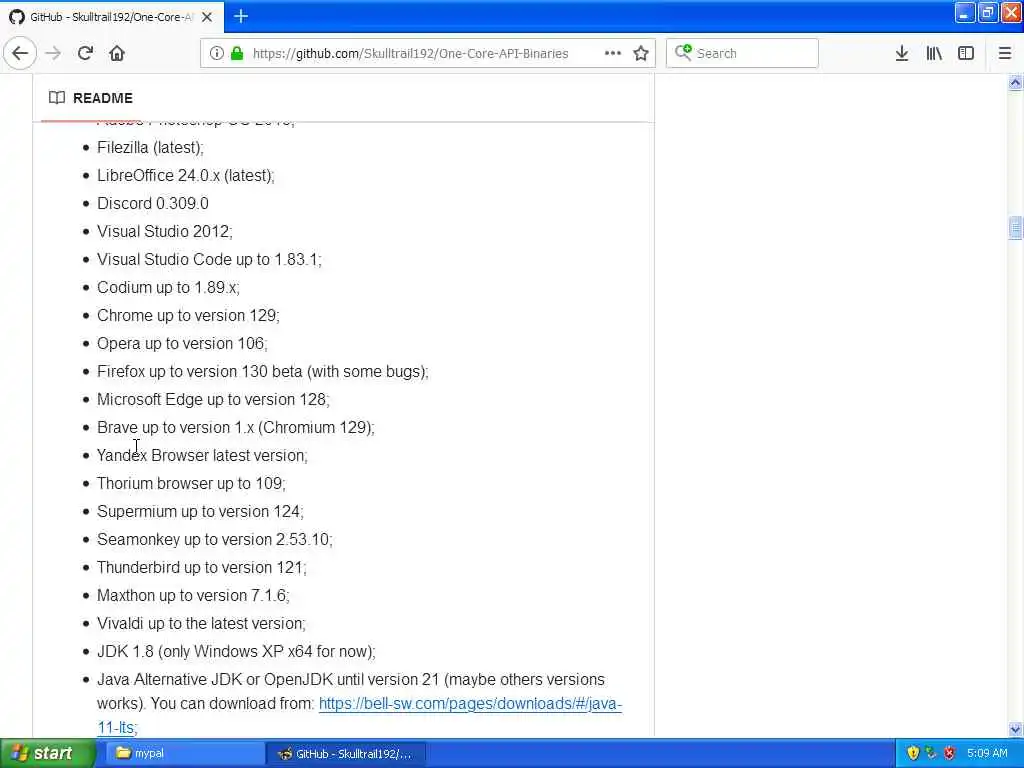Click the README book icon
Screen dimensions: 1024x768
coord(57,98)
